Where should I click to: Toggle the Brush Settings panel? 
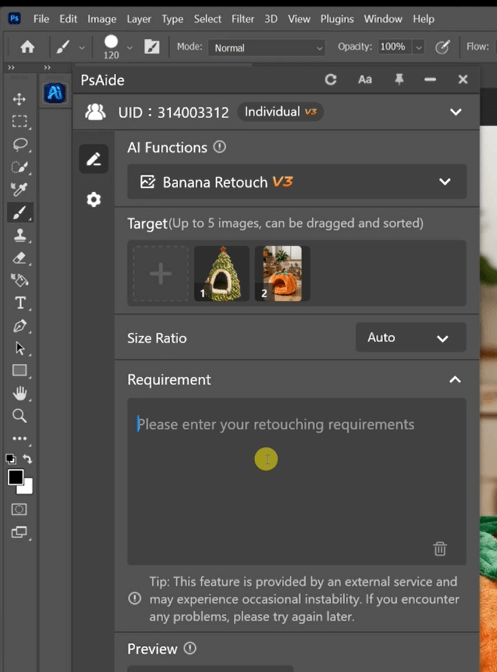point(152,47)
